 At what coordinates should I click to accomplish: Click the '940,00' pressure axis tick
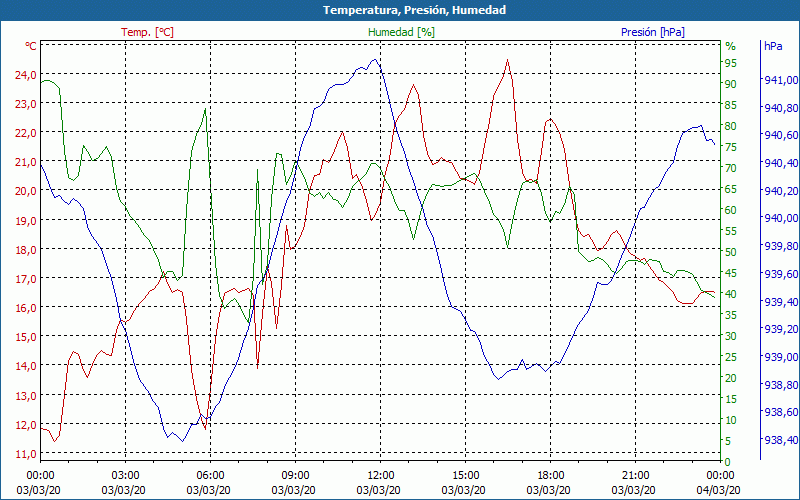781,219
